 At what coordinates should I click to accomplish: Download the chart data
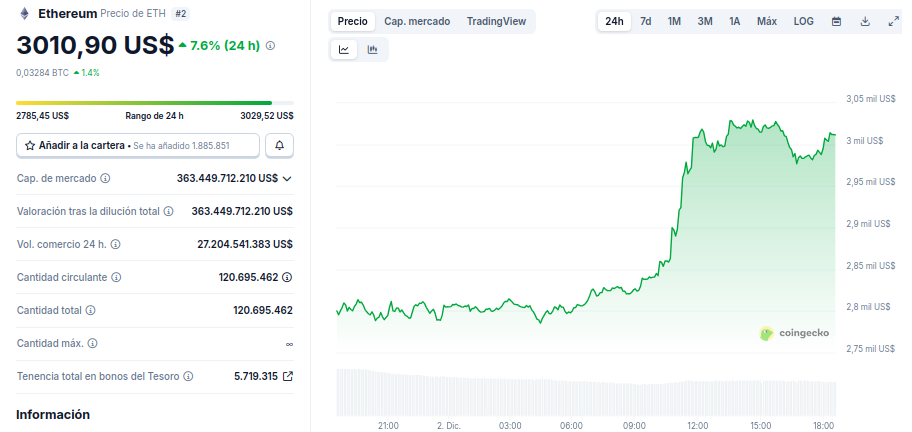point(865,21)
